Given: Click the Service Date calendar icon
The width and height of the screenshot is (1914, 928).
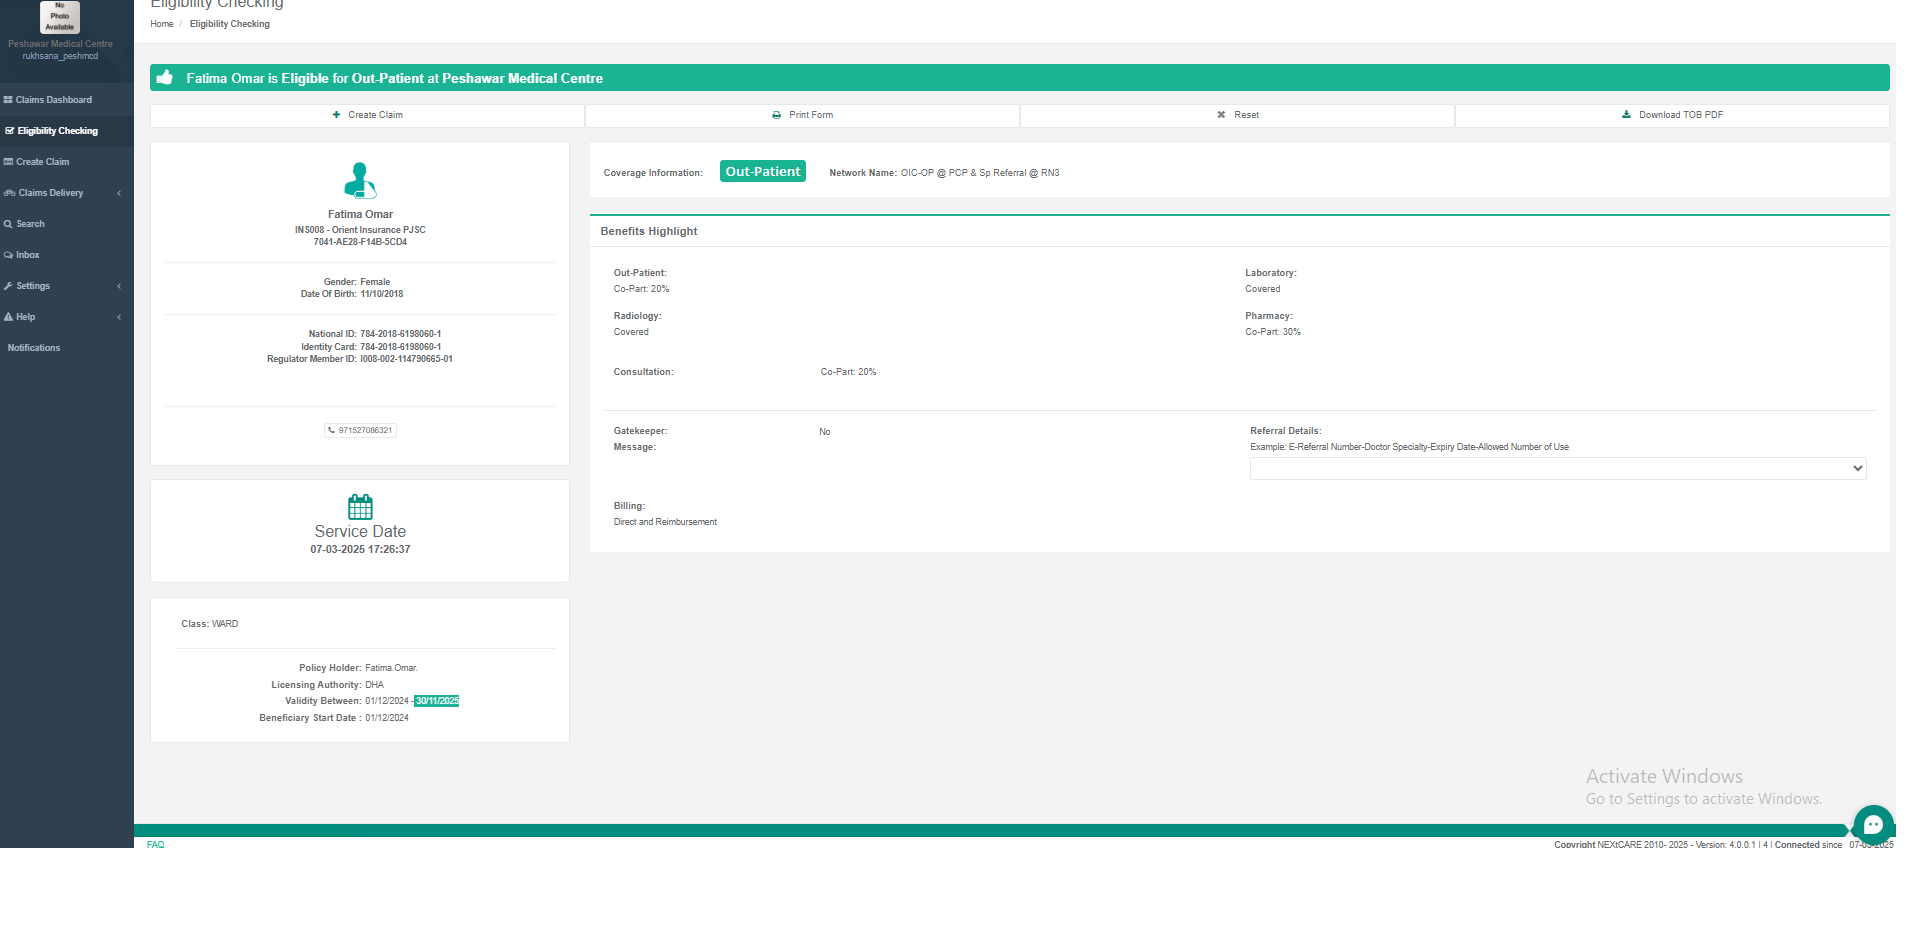Looking at the screenshot, I should click(x=360, y=506).
